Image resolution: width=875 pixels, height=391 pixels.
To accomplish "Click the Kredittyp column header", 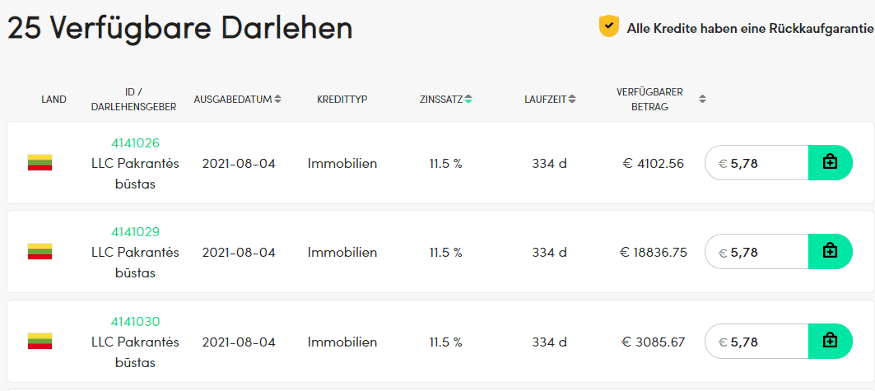I will click(342, 99).
